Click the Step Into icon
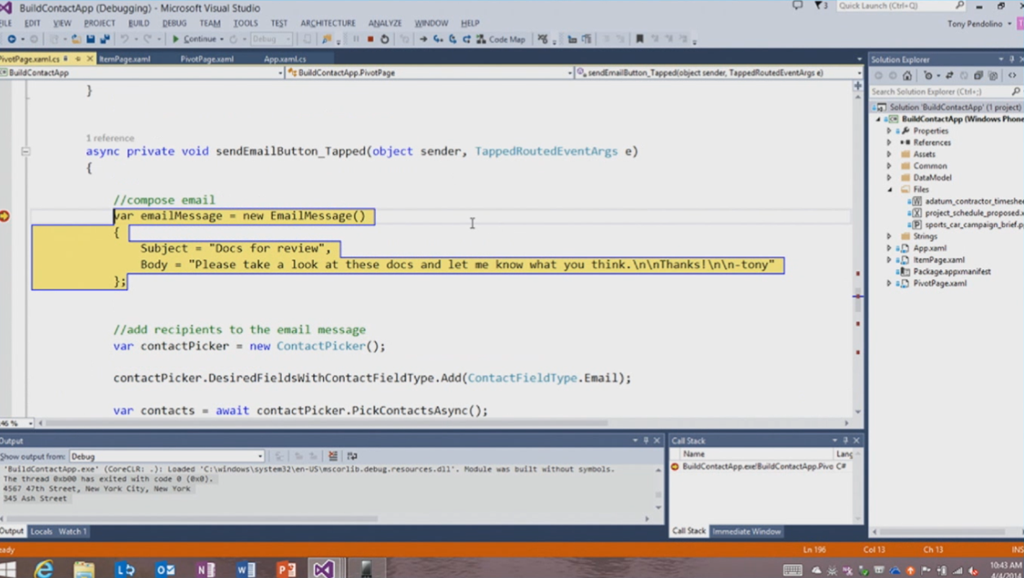Screen dimensions: 1024x578 438,39
